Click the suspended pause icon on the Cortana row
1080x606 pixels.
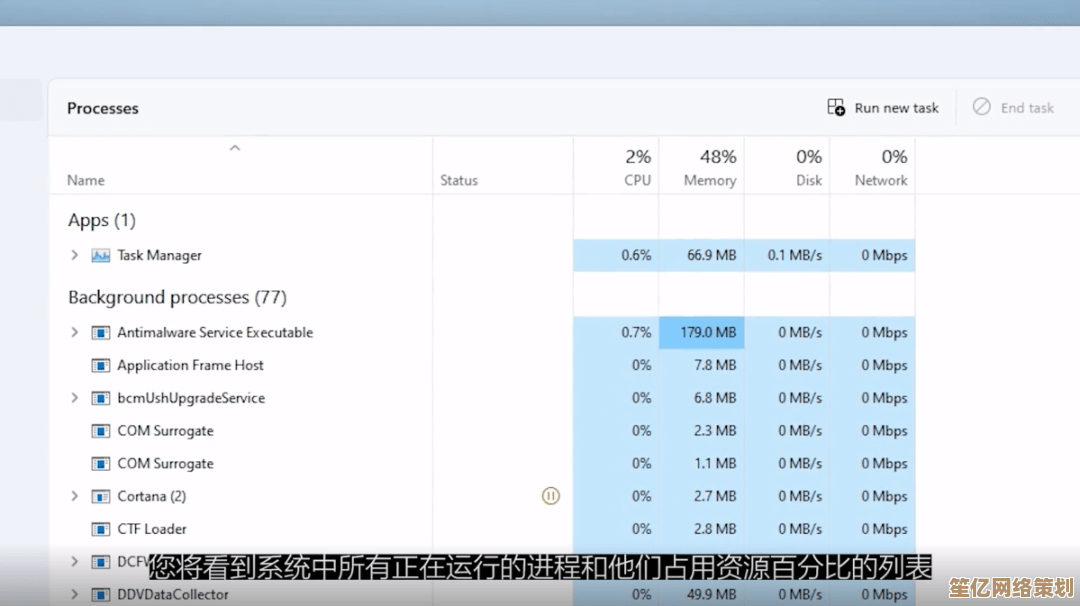[550, 496]
